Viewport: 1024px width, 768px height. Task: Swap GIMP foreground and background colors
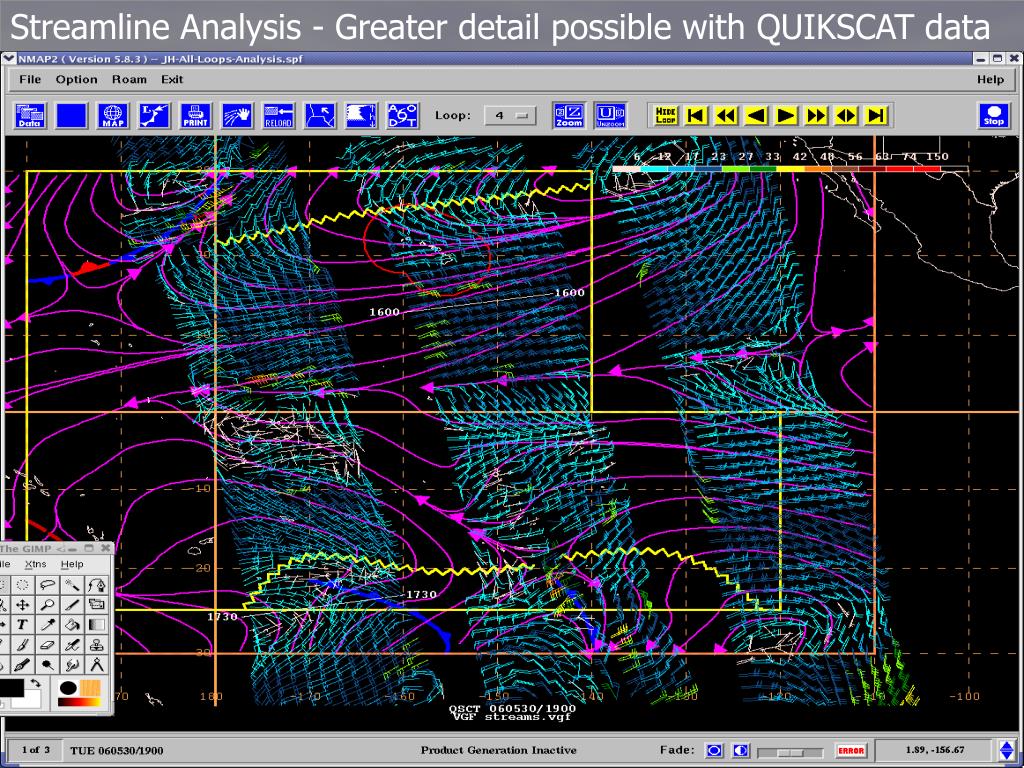click(35, 683)
